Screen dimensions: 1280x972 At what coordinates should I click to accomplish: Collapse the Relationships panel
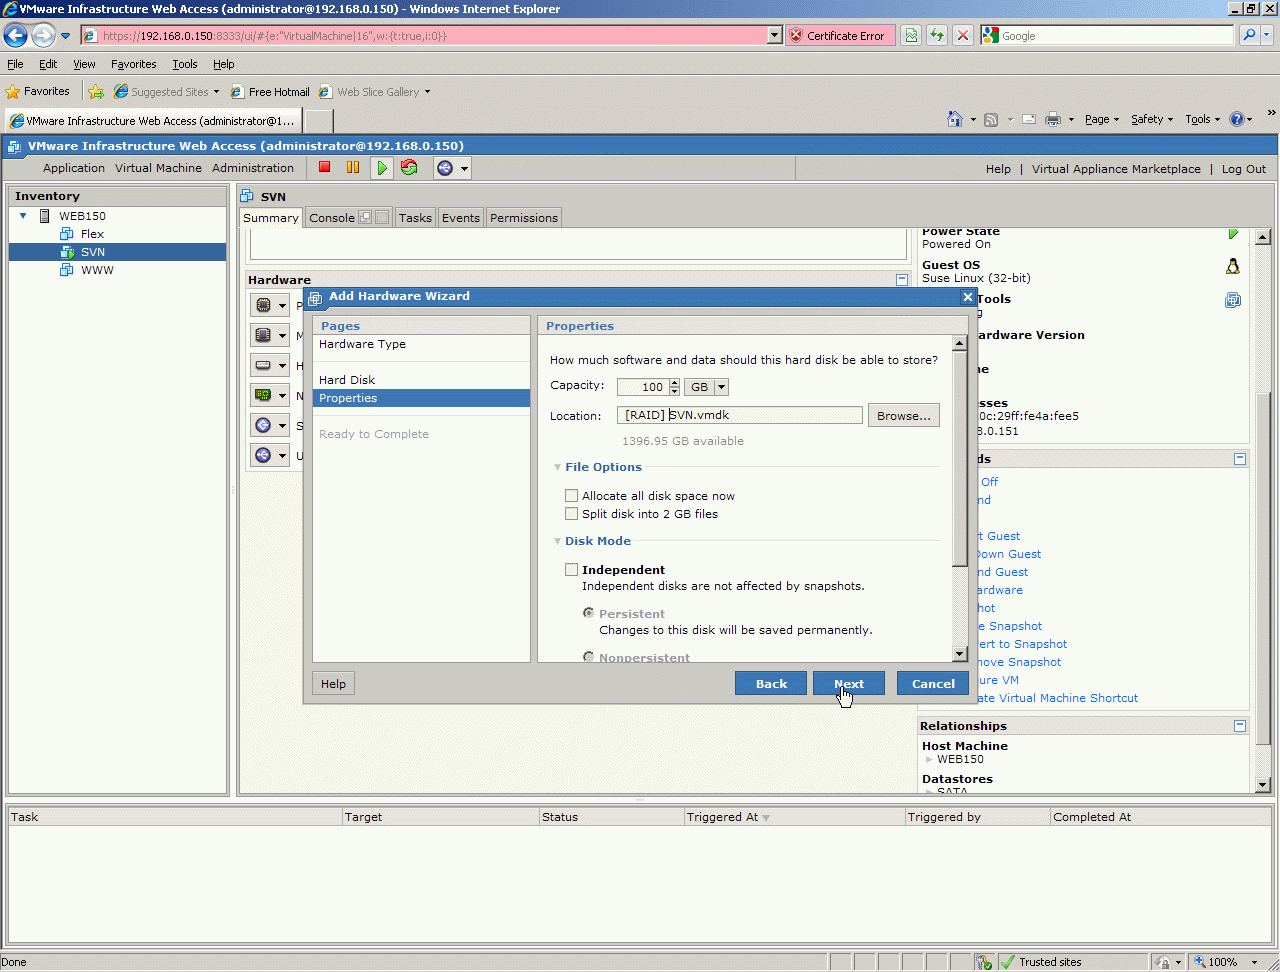click(x=1240, y=726)
